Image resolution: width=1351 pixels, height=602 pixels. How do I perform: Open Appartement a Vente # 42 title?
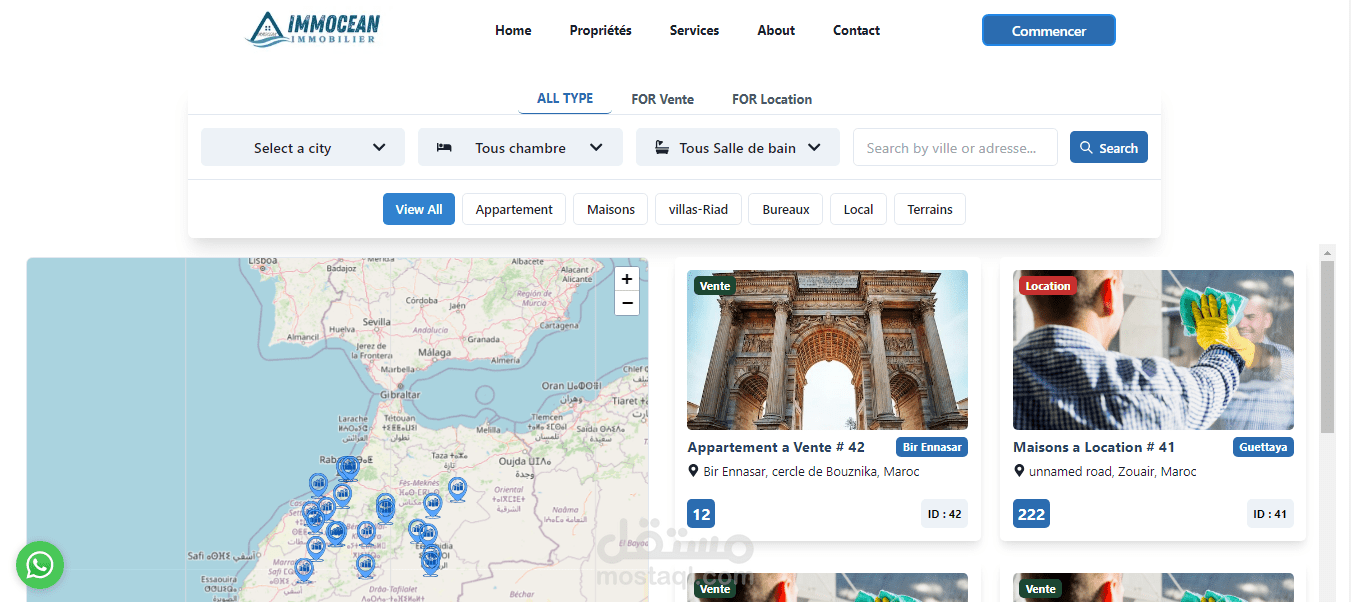click(x=776, y=447)
